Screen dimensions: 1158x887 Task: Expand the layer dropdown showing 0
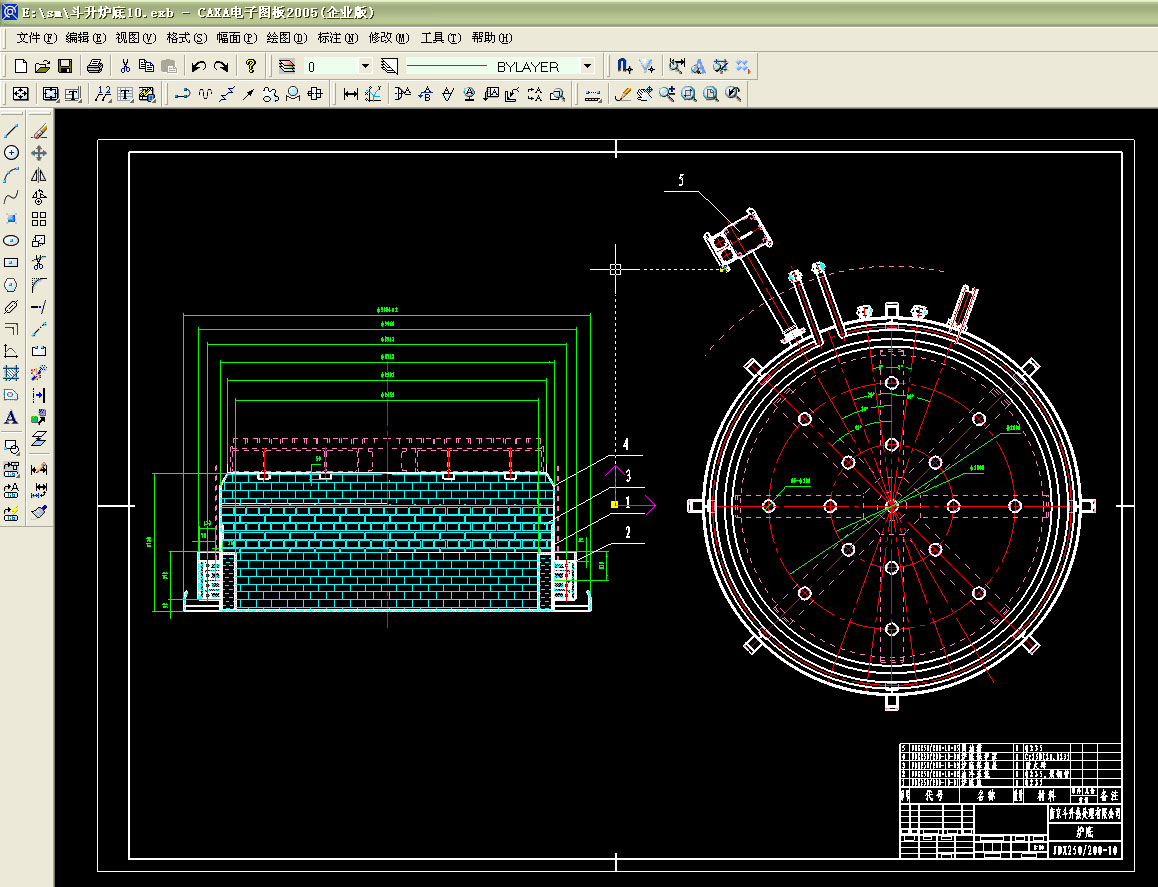pyautogui.click(x=365, y=66)
